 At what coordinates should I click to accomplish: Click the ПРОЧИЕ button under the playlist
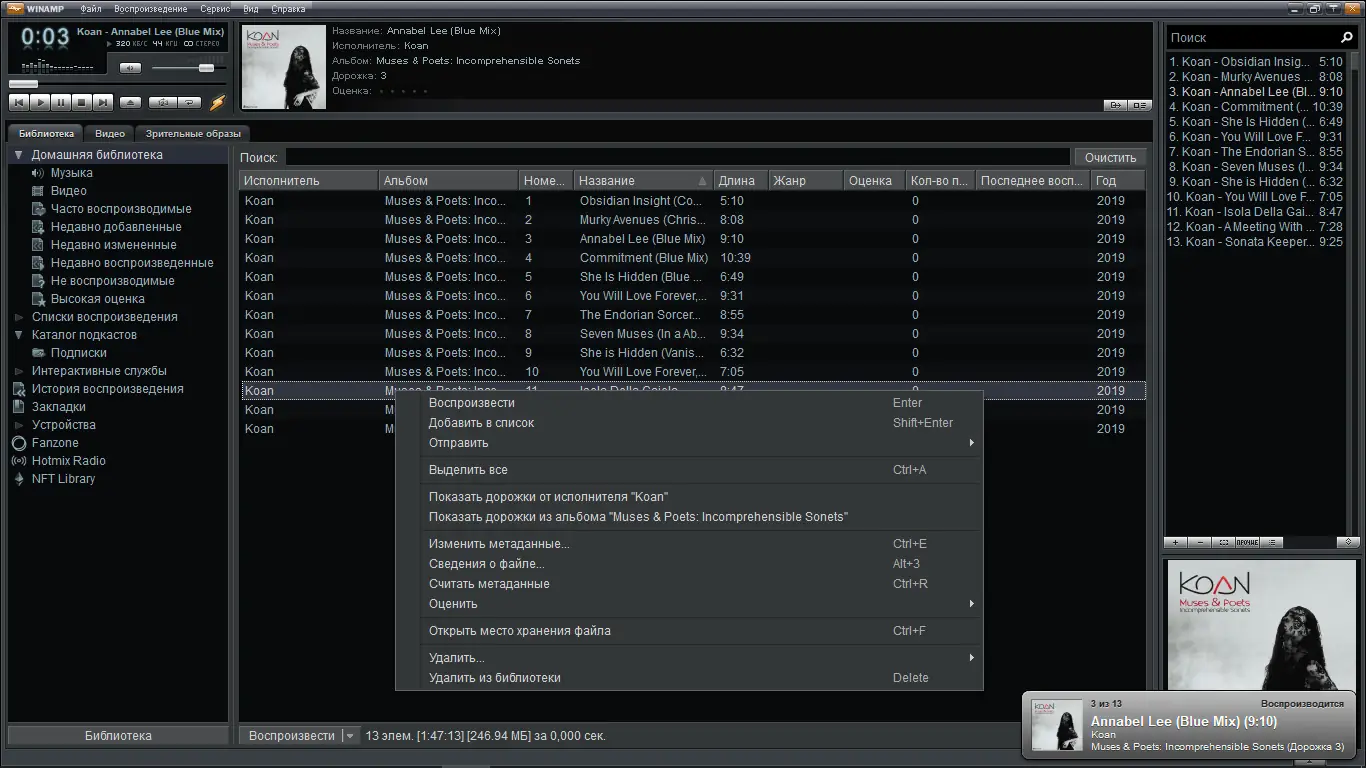point(1247,542)
